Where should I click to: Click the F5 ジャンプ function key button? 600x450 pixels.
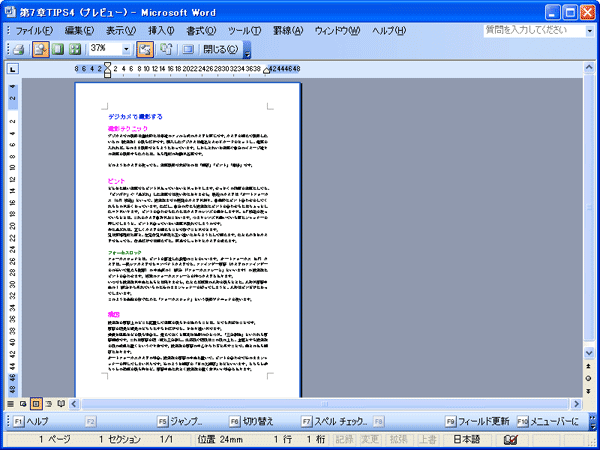179,422
